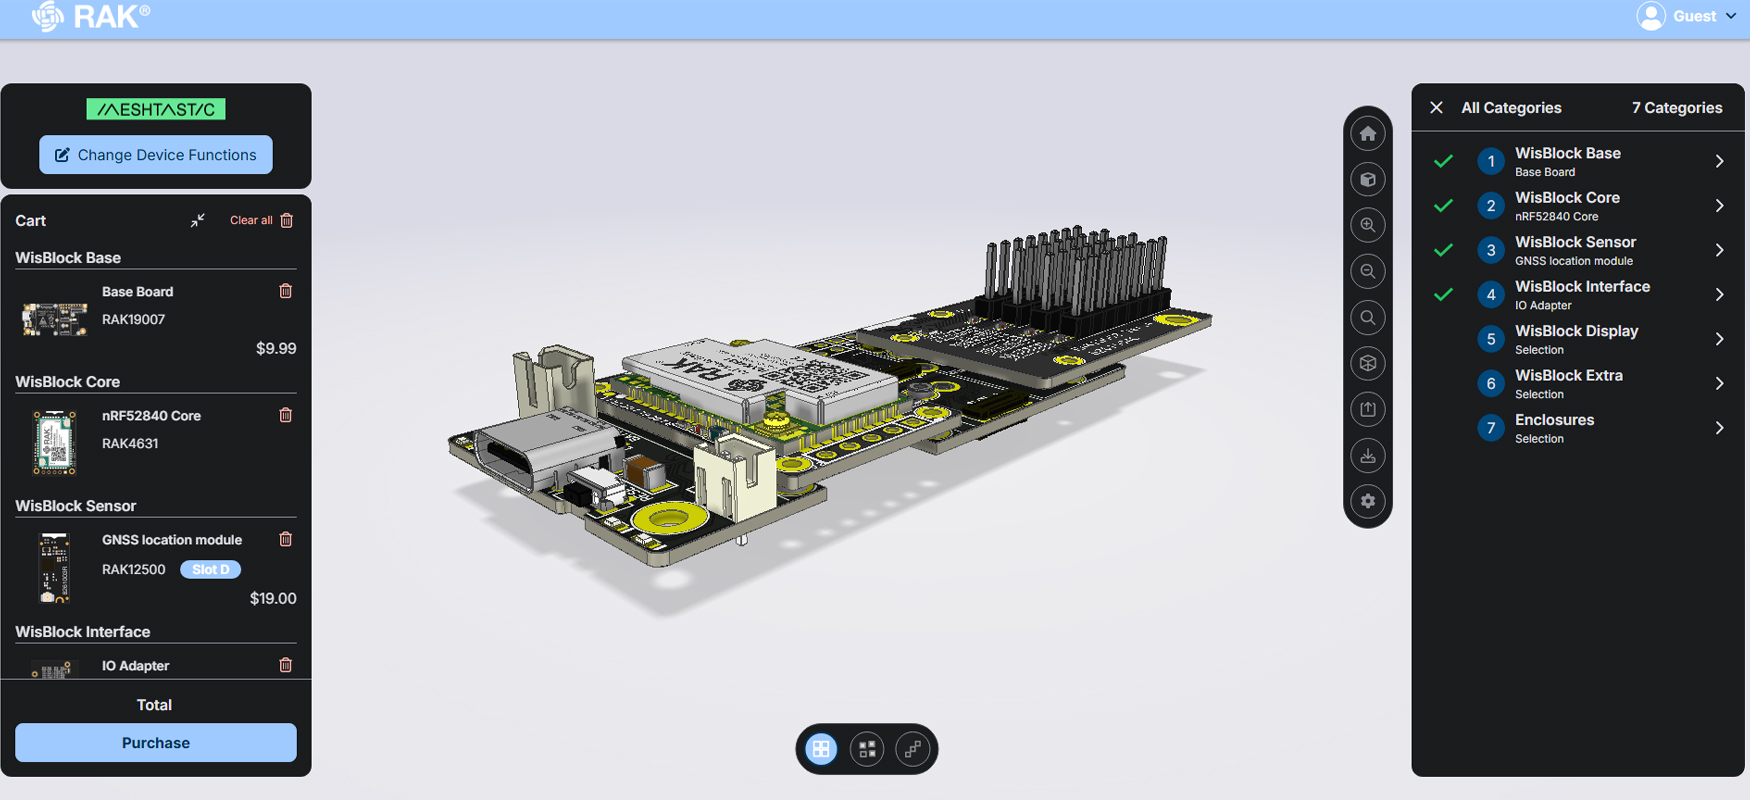1750x800 pixels.
Task: Delete GNSS location module from cart
Action: pyautogui.click(x=286, y=539)
